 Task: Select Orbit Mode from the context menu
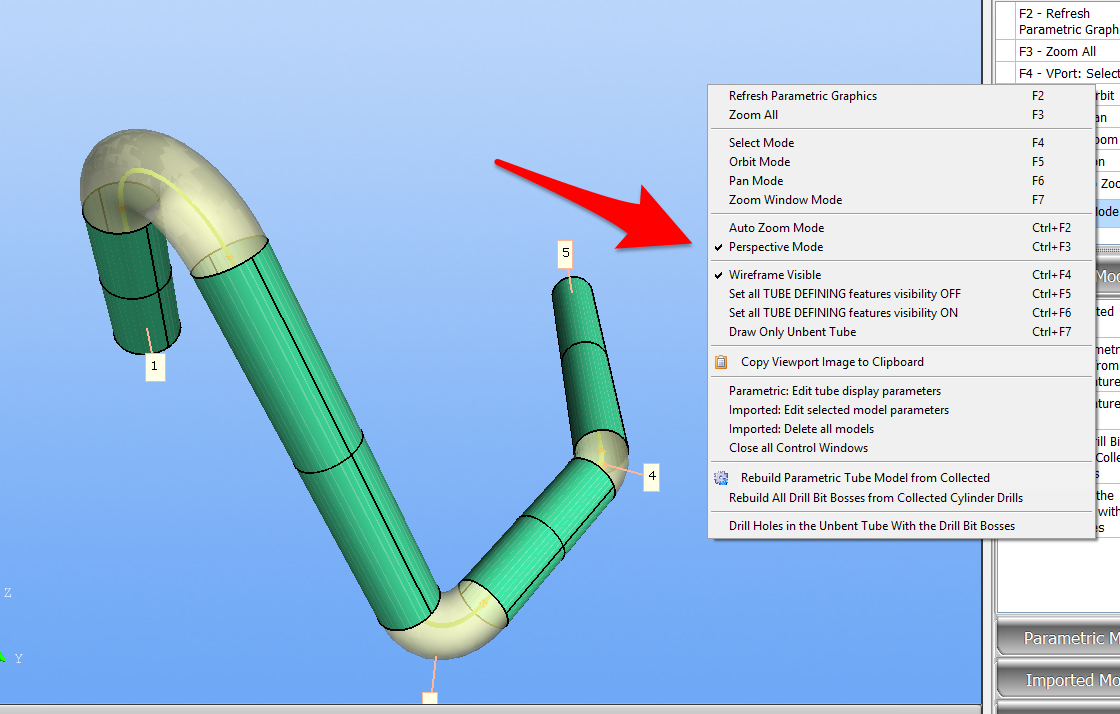pos(759,162)
